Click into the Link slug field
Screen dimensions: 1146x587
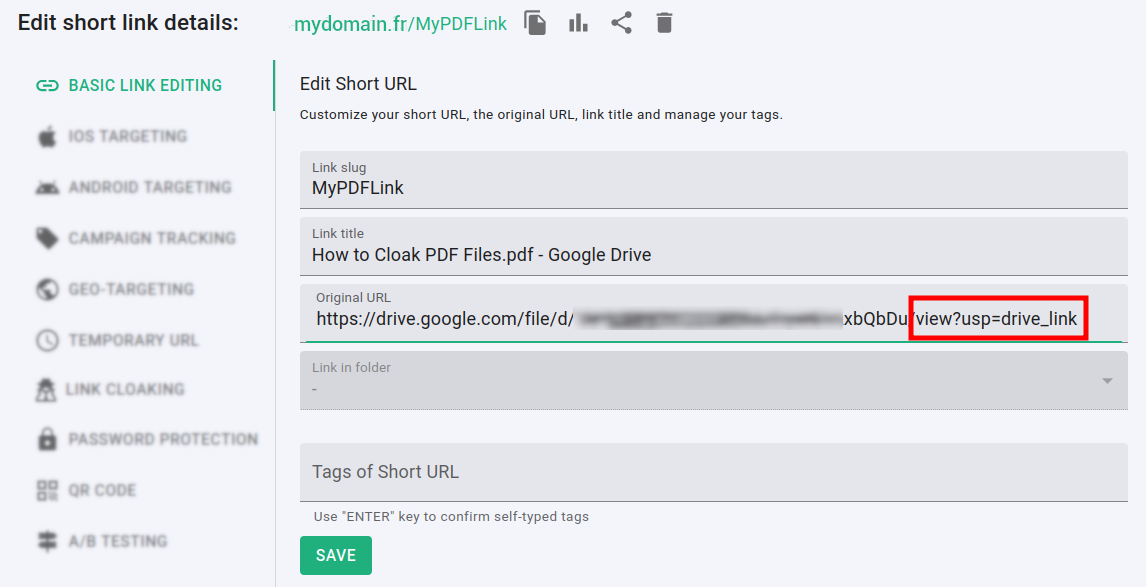(712, 188)
